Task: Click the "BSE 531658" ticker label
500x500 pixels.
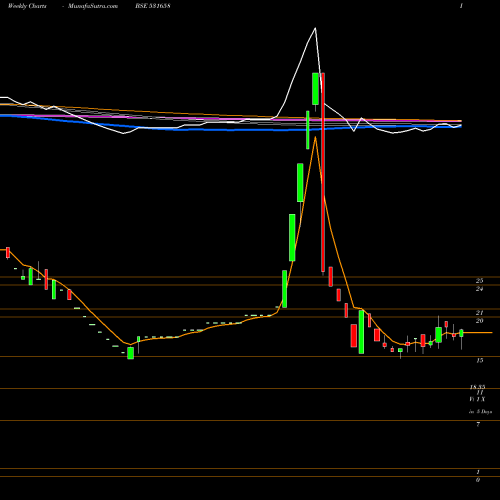Action: pyautogui.click(x=153, y=6)
